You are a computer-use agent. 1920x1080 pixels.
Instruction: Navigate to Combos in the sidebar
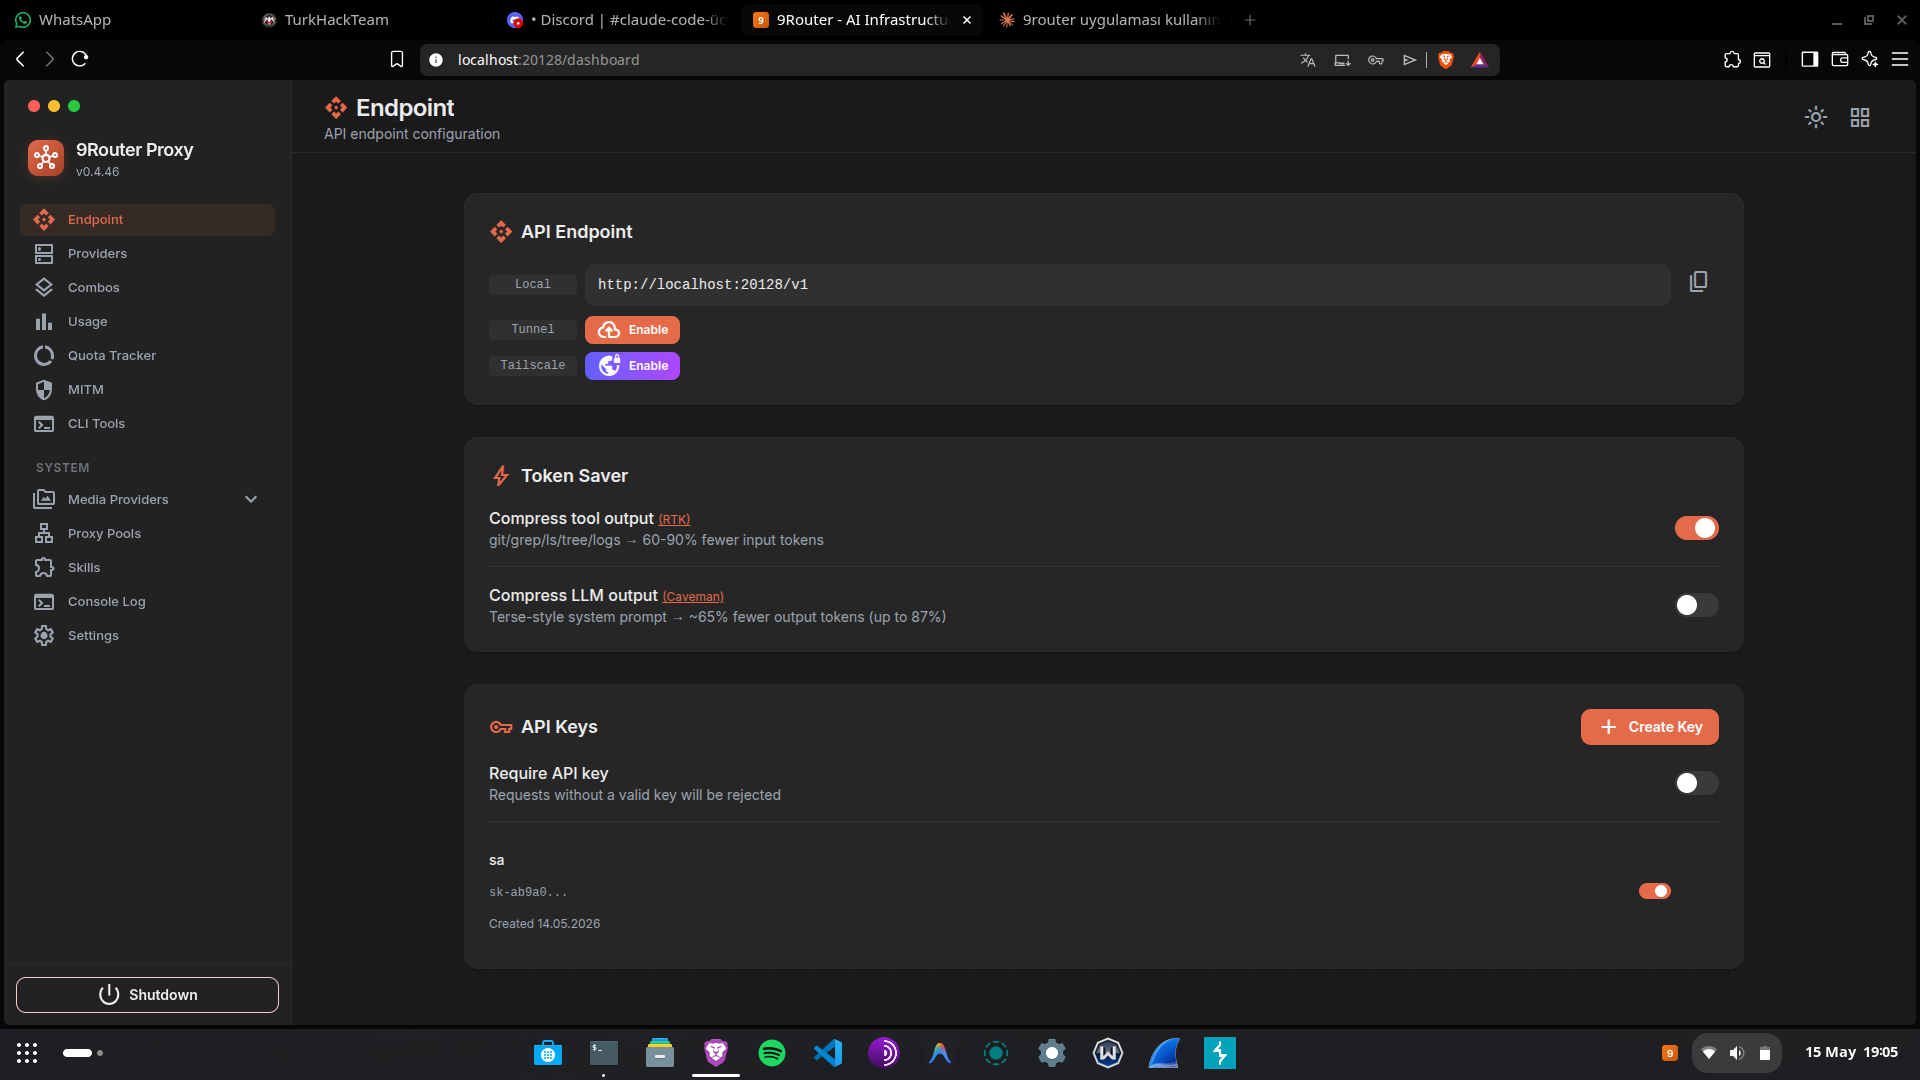pyautogui.click(x=147, y=288)
